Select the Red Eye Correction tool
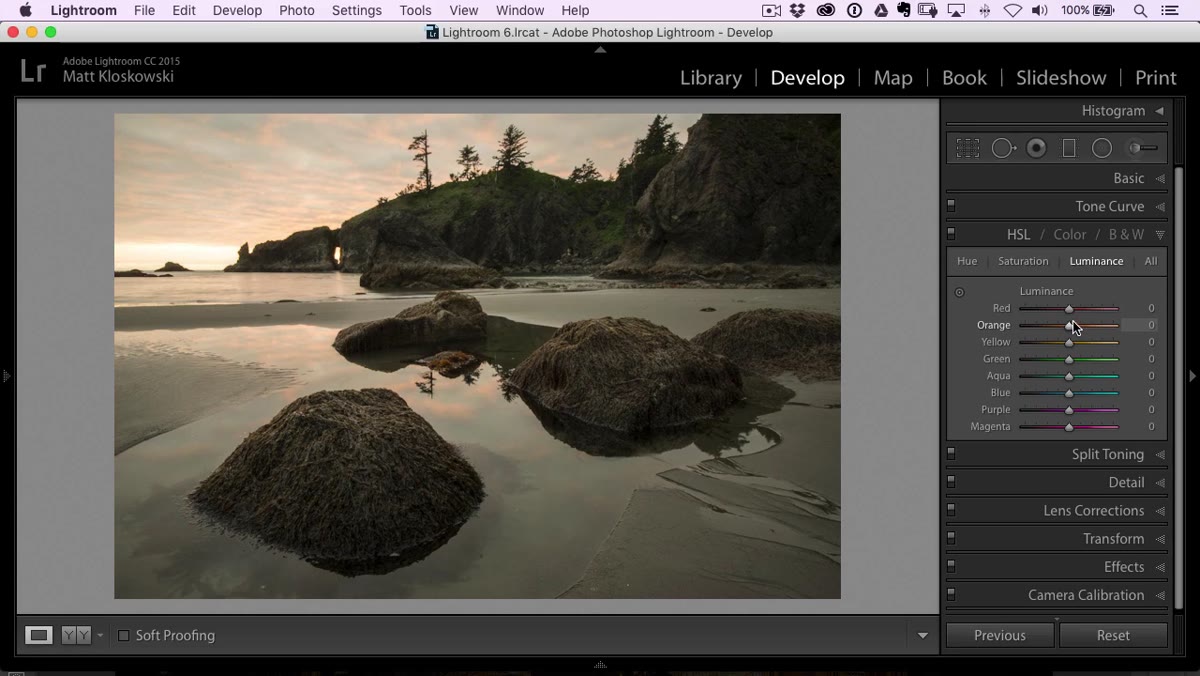The image size is (1200, 676). coord(1037,148)
